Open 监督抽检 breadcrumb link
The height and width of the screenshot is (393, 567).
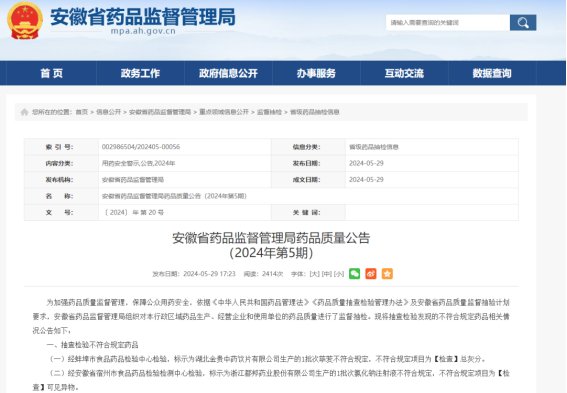269,112
